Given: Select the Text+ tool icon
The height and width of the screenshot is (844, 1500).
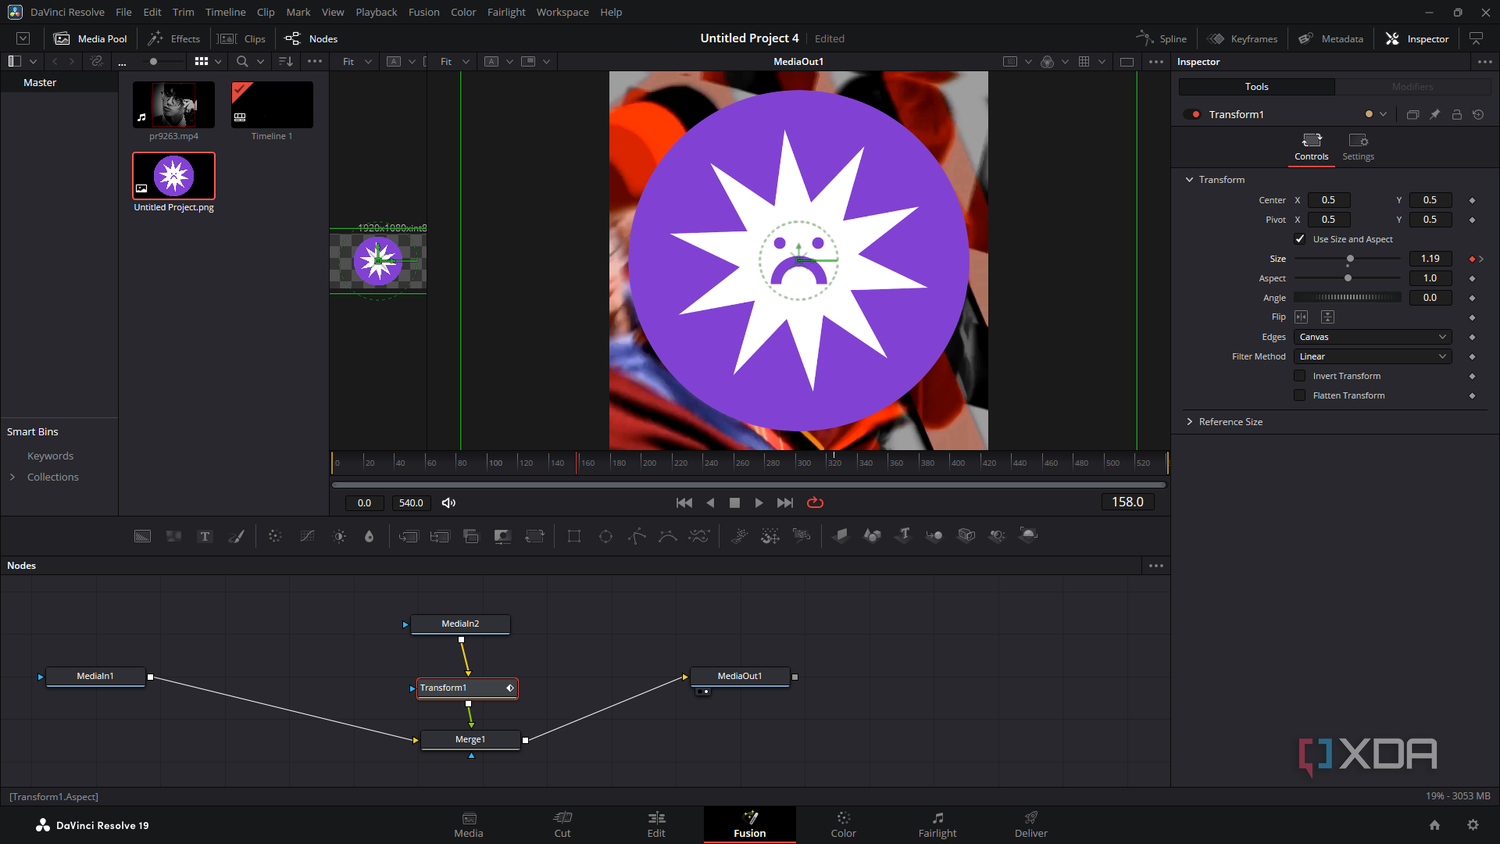Looking at the screenshot, I should (x=205, y=536).
